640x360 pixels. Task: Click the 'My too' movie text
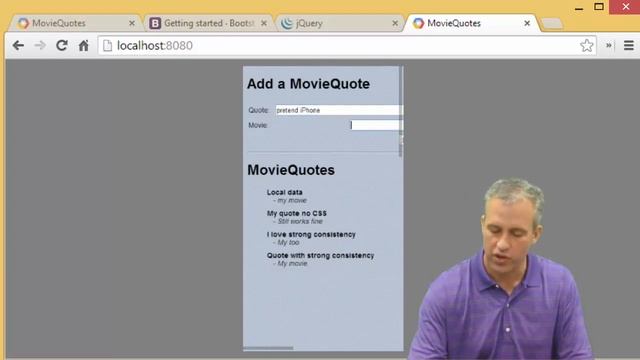(288, 242)
